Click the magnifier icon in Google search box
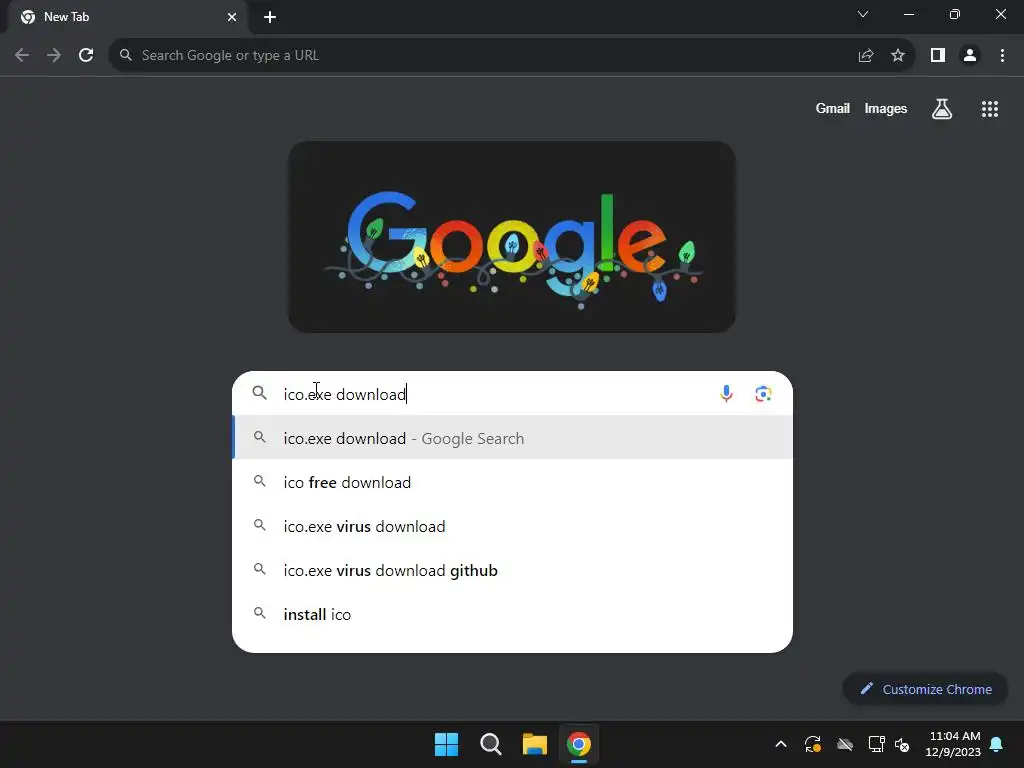1024x768 pixels. coord(260,393)
